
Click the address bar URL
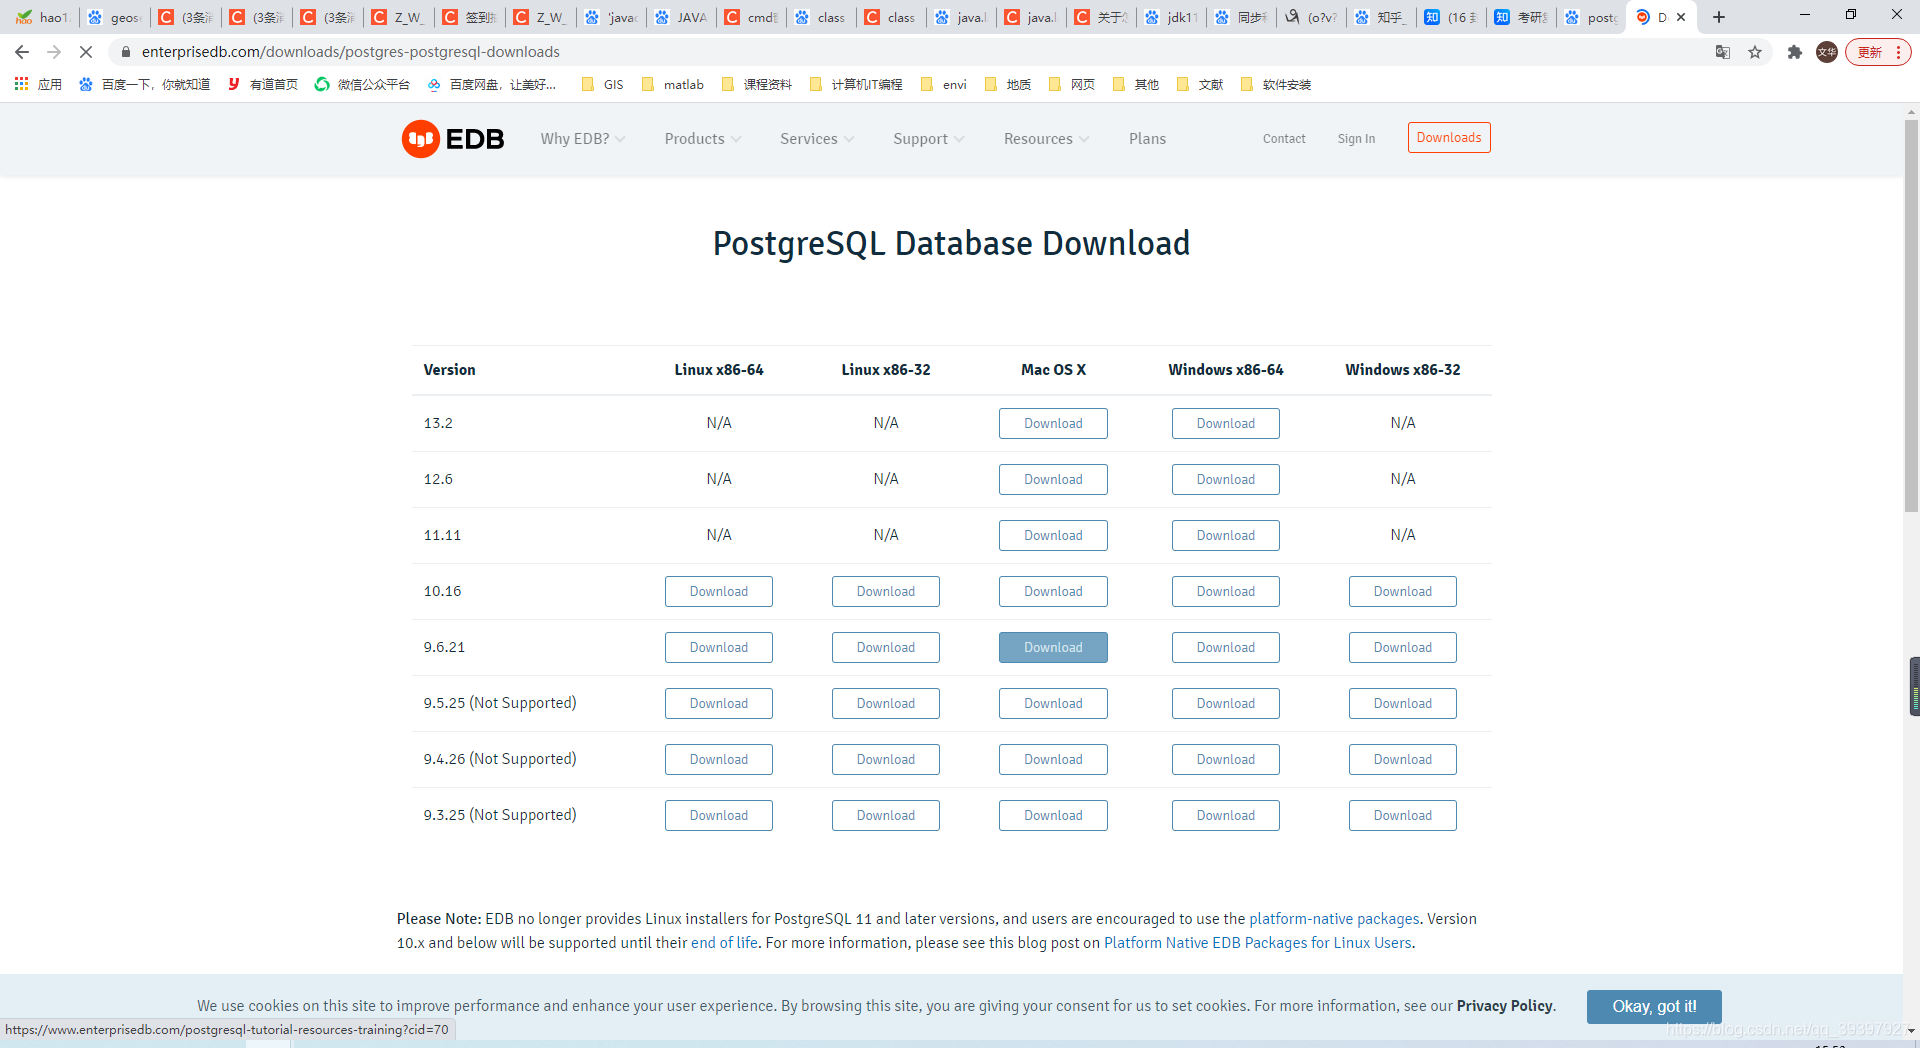pos(351,52)
